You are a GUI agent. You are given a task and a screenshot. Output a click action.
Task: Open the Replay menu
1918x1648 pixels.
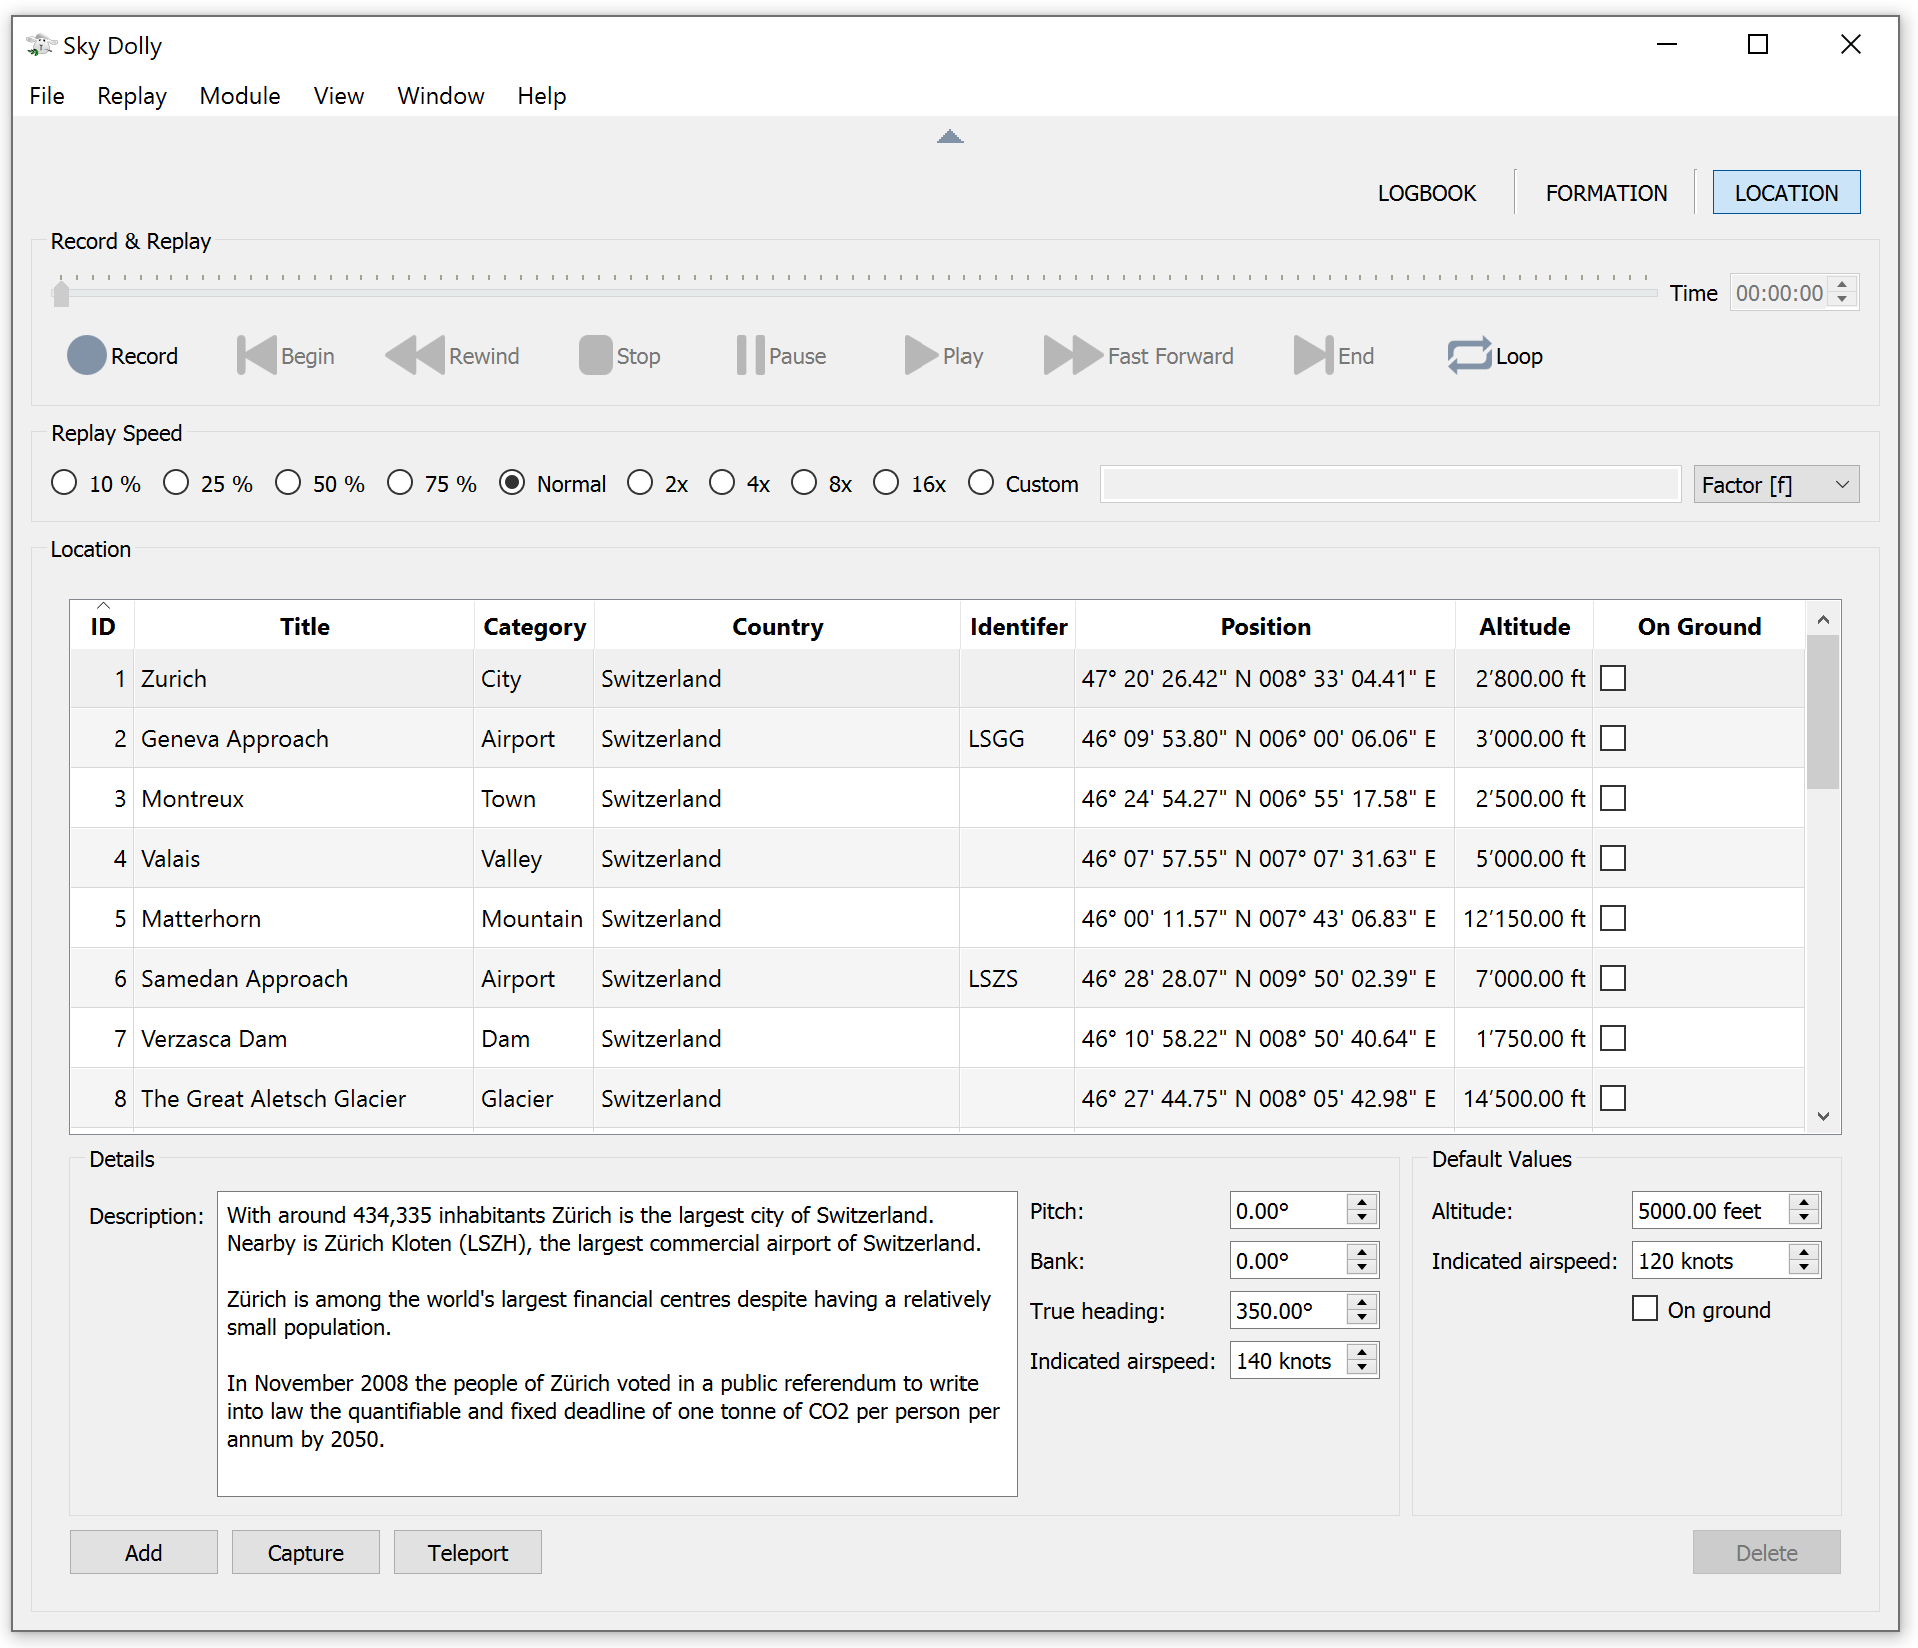pyautogui.click(x=132, y=96)
